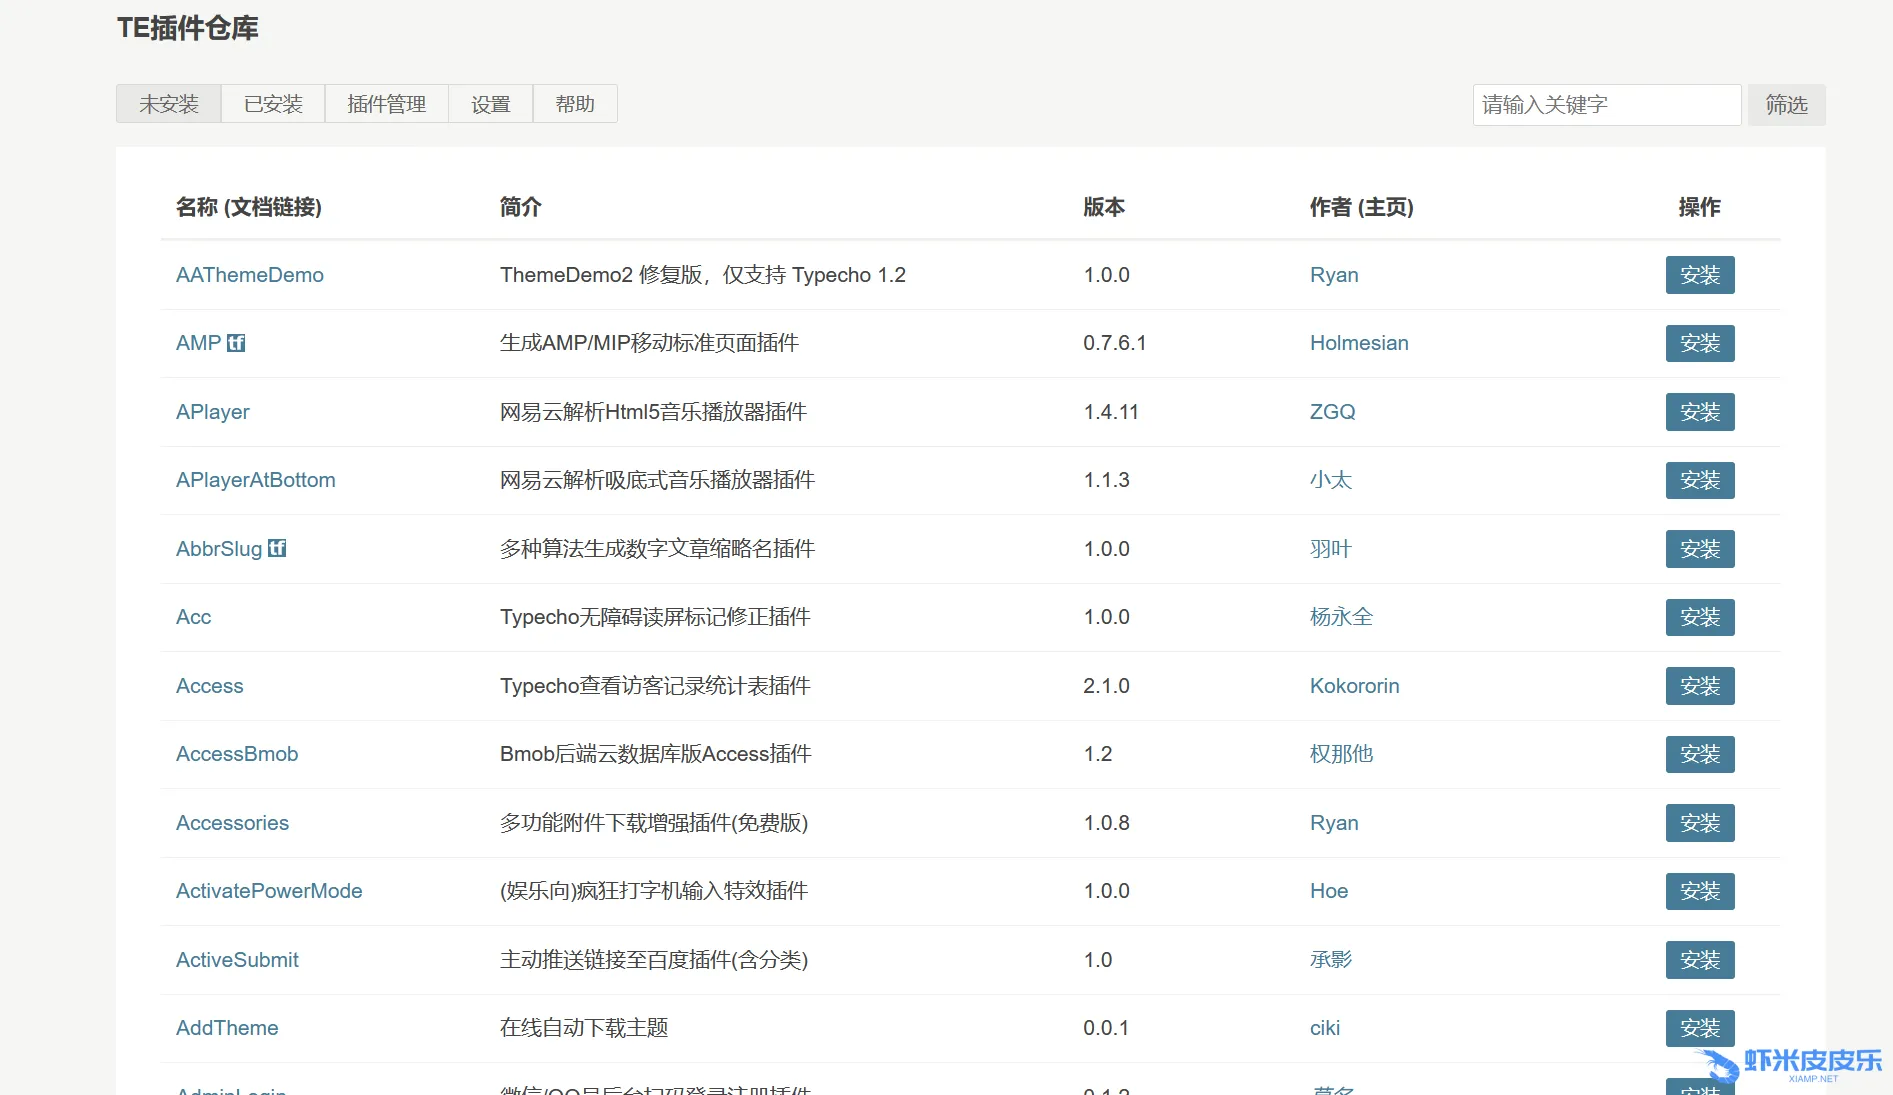Viewport: 1893px width, 1095px height.
Task: Open the APlayerAtBottom documentation link
Action: (x=256, y=480)
